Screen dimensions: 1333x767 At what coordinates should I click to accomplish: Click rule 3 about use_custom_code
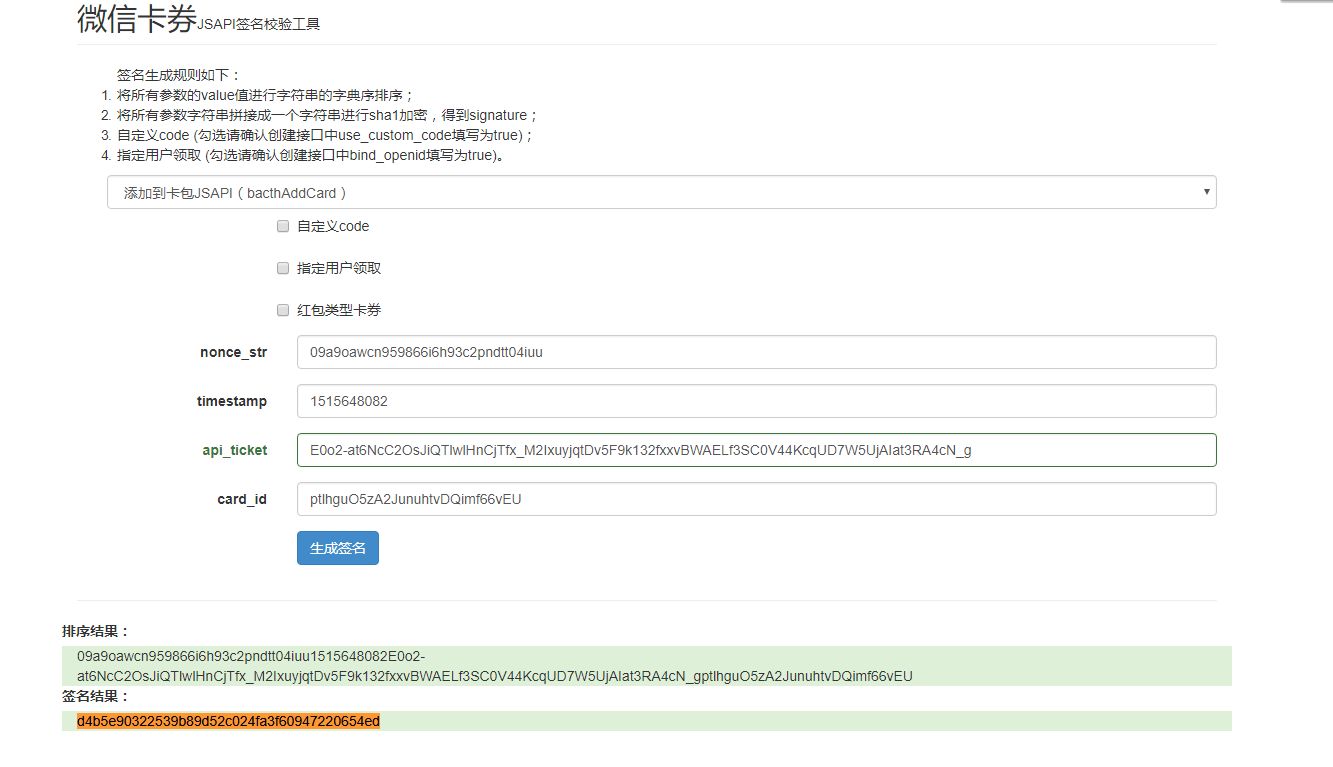[x=326, y=136]
